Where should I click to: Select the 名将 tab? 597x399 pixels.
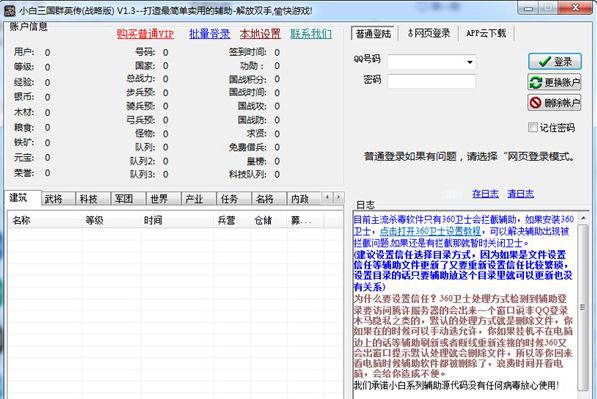tap(269, 199)
